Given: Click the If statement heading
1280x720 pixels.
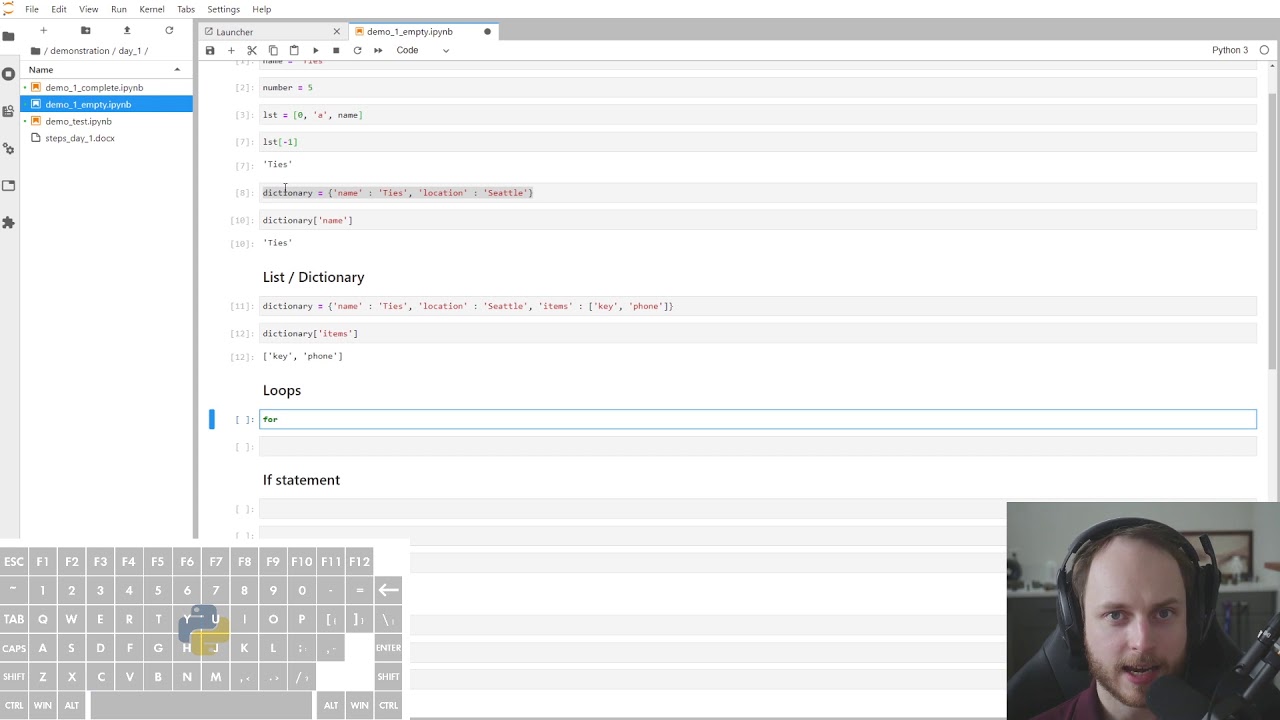Looking at the screenshot, I should [301, 480].
